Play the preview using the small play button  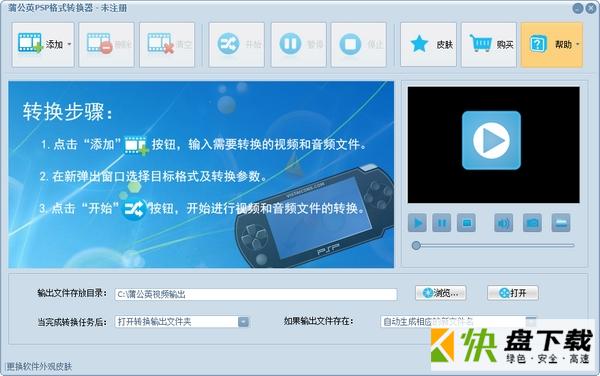pos(417,223)
